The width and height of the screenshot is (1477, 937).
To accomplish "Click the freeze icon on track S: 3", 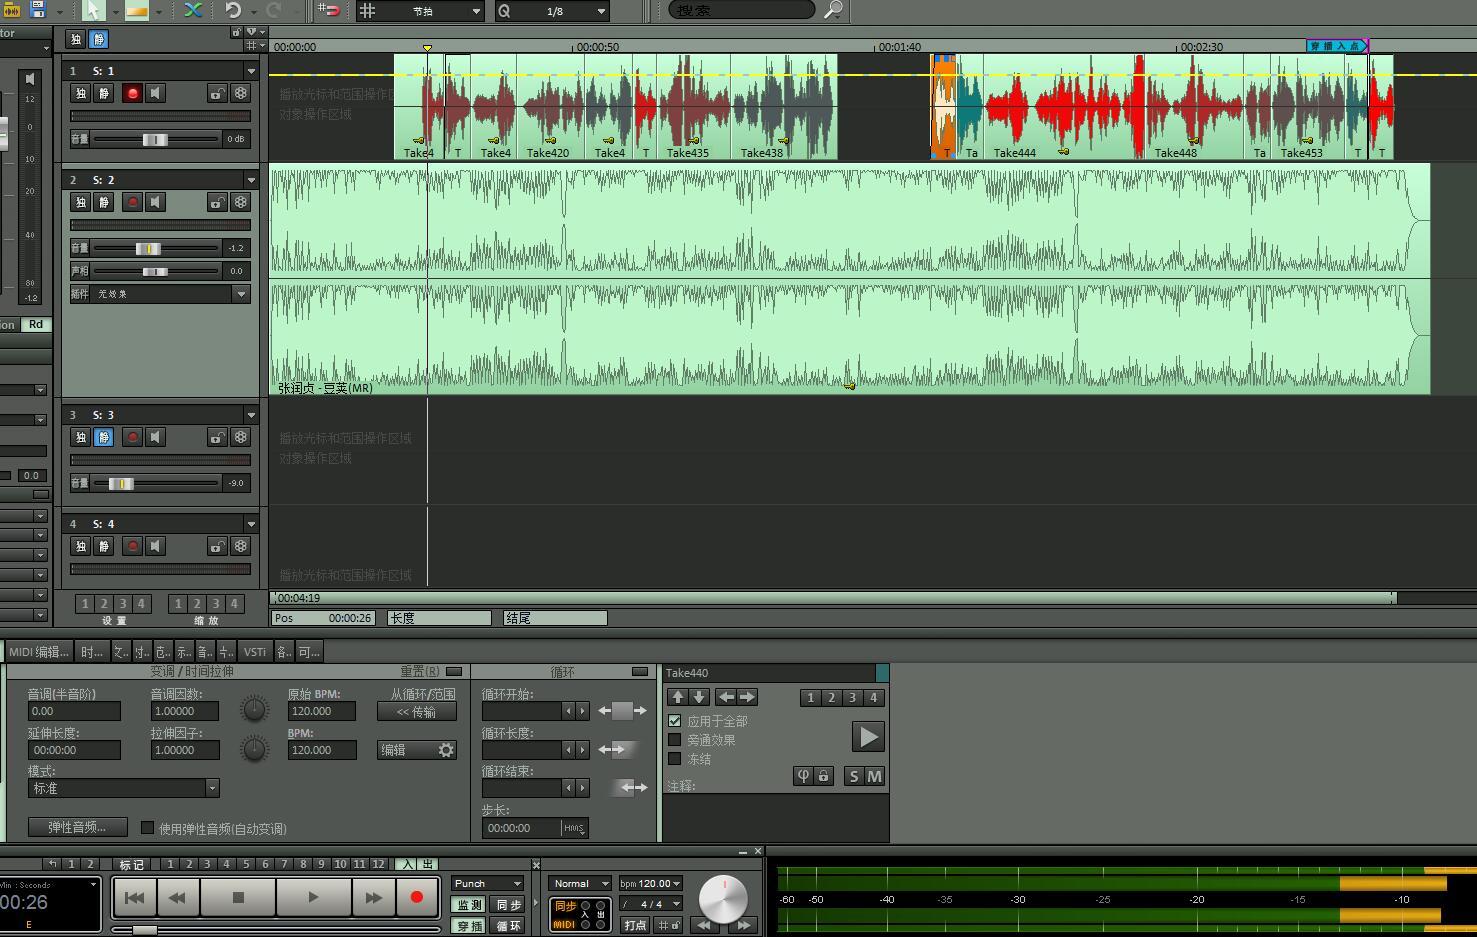I will 241,437.
